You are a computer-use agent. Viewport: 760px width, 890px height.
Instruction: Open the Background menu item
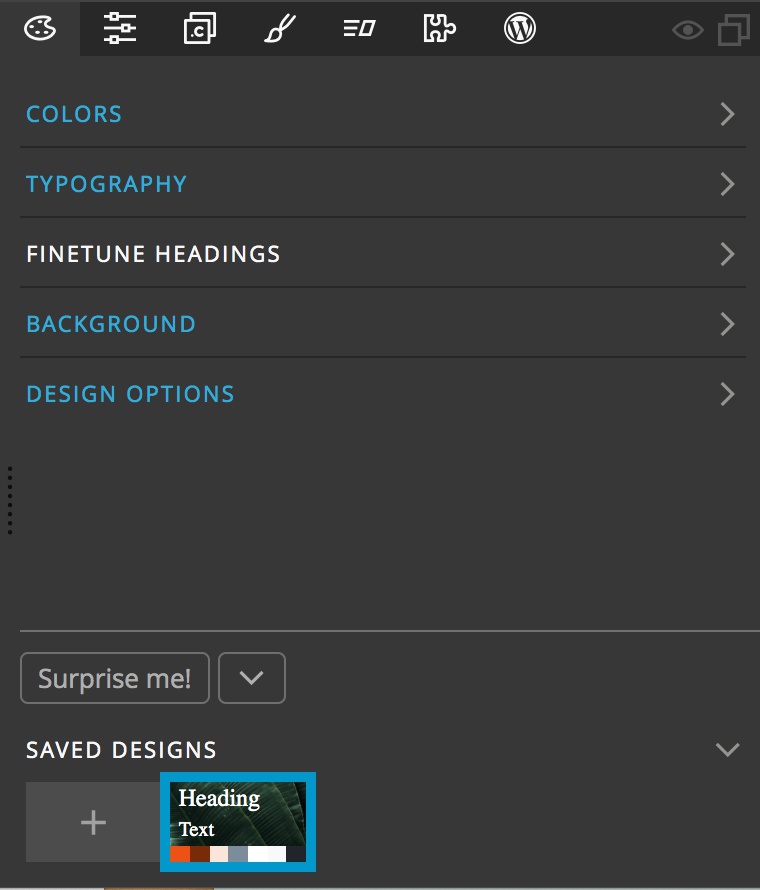[383, 324]
